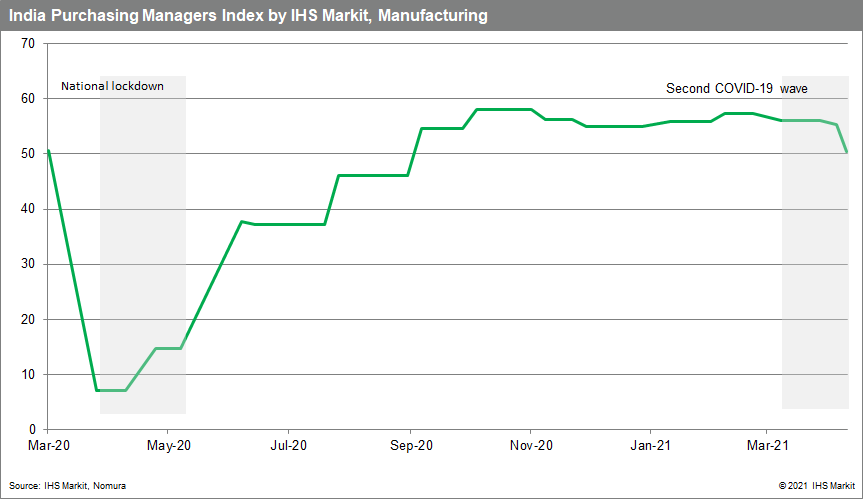Image resolution: width=863 pixels, height=499 pixels.
Task: Click the 70 value on the y-axis
Action: 28,44
